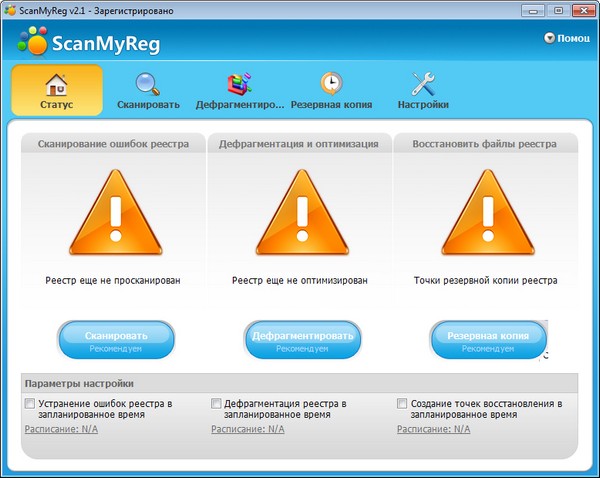Click the Дефрагментация и оптимизация header

click(299, 144)
